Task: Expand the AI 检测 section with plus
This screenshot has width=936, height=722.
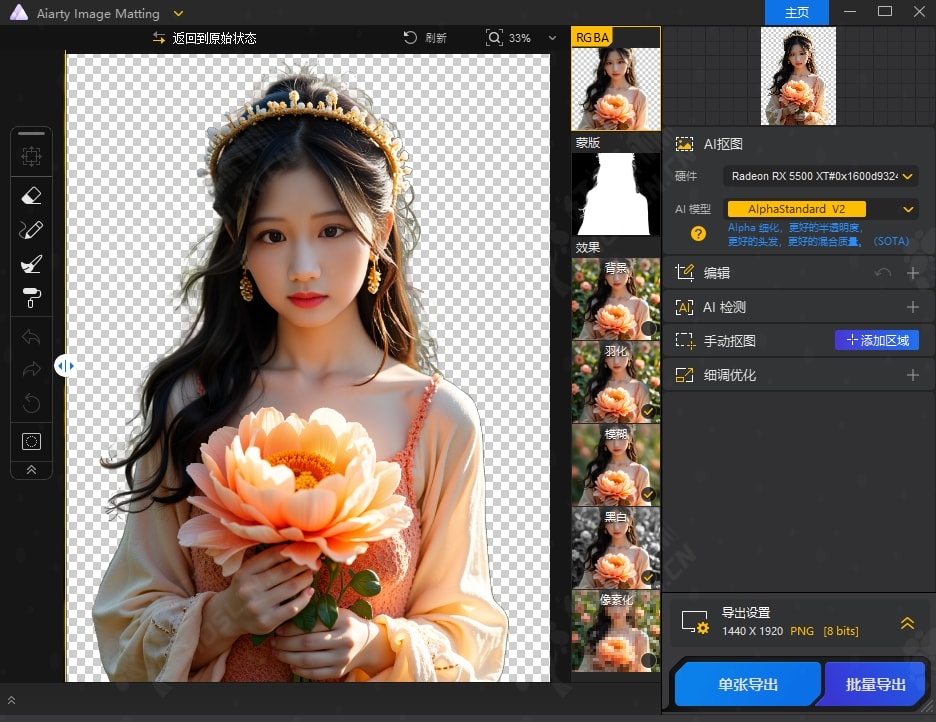Action: pyautogui.click(x=913, y=307)
